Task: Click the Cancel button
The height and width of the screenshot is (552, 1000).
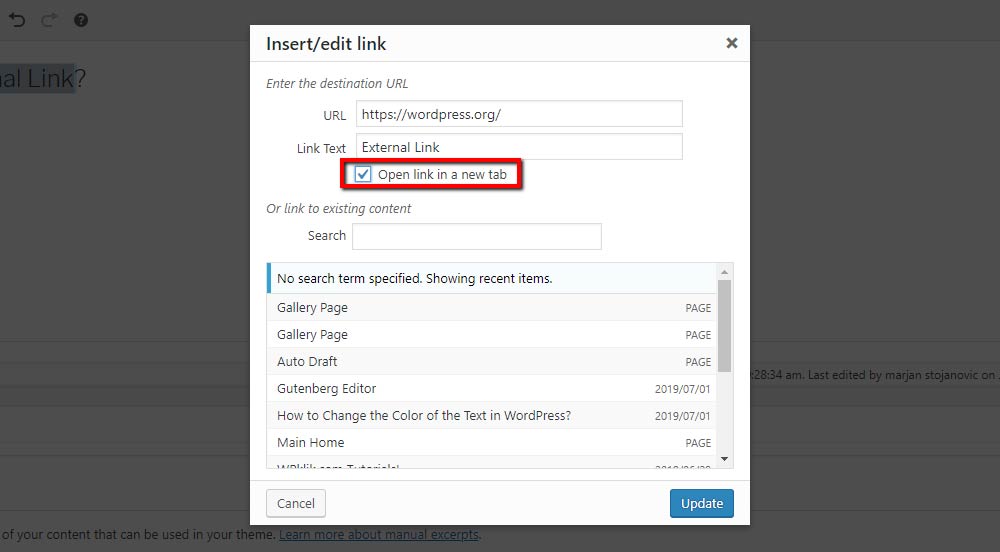Action: click(296, 503)
